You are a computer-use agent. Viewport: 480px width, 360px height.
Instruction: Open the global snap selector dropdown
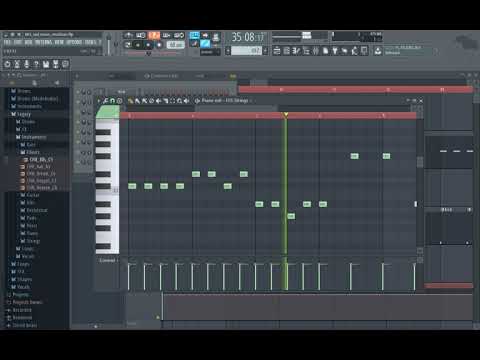[209, 52]
